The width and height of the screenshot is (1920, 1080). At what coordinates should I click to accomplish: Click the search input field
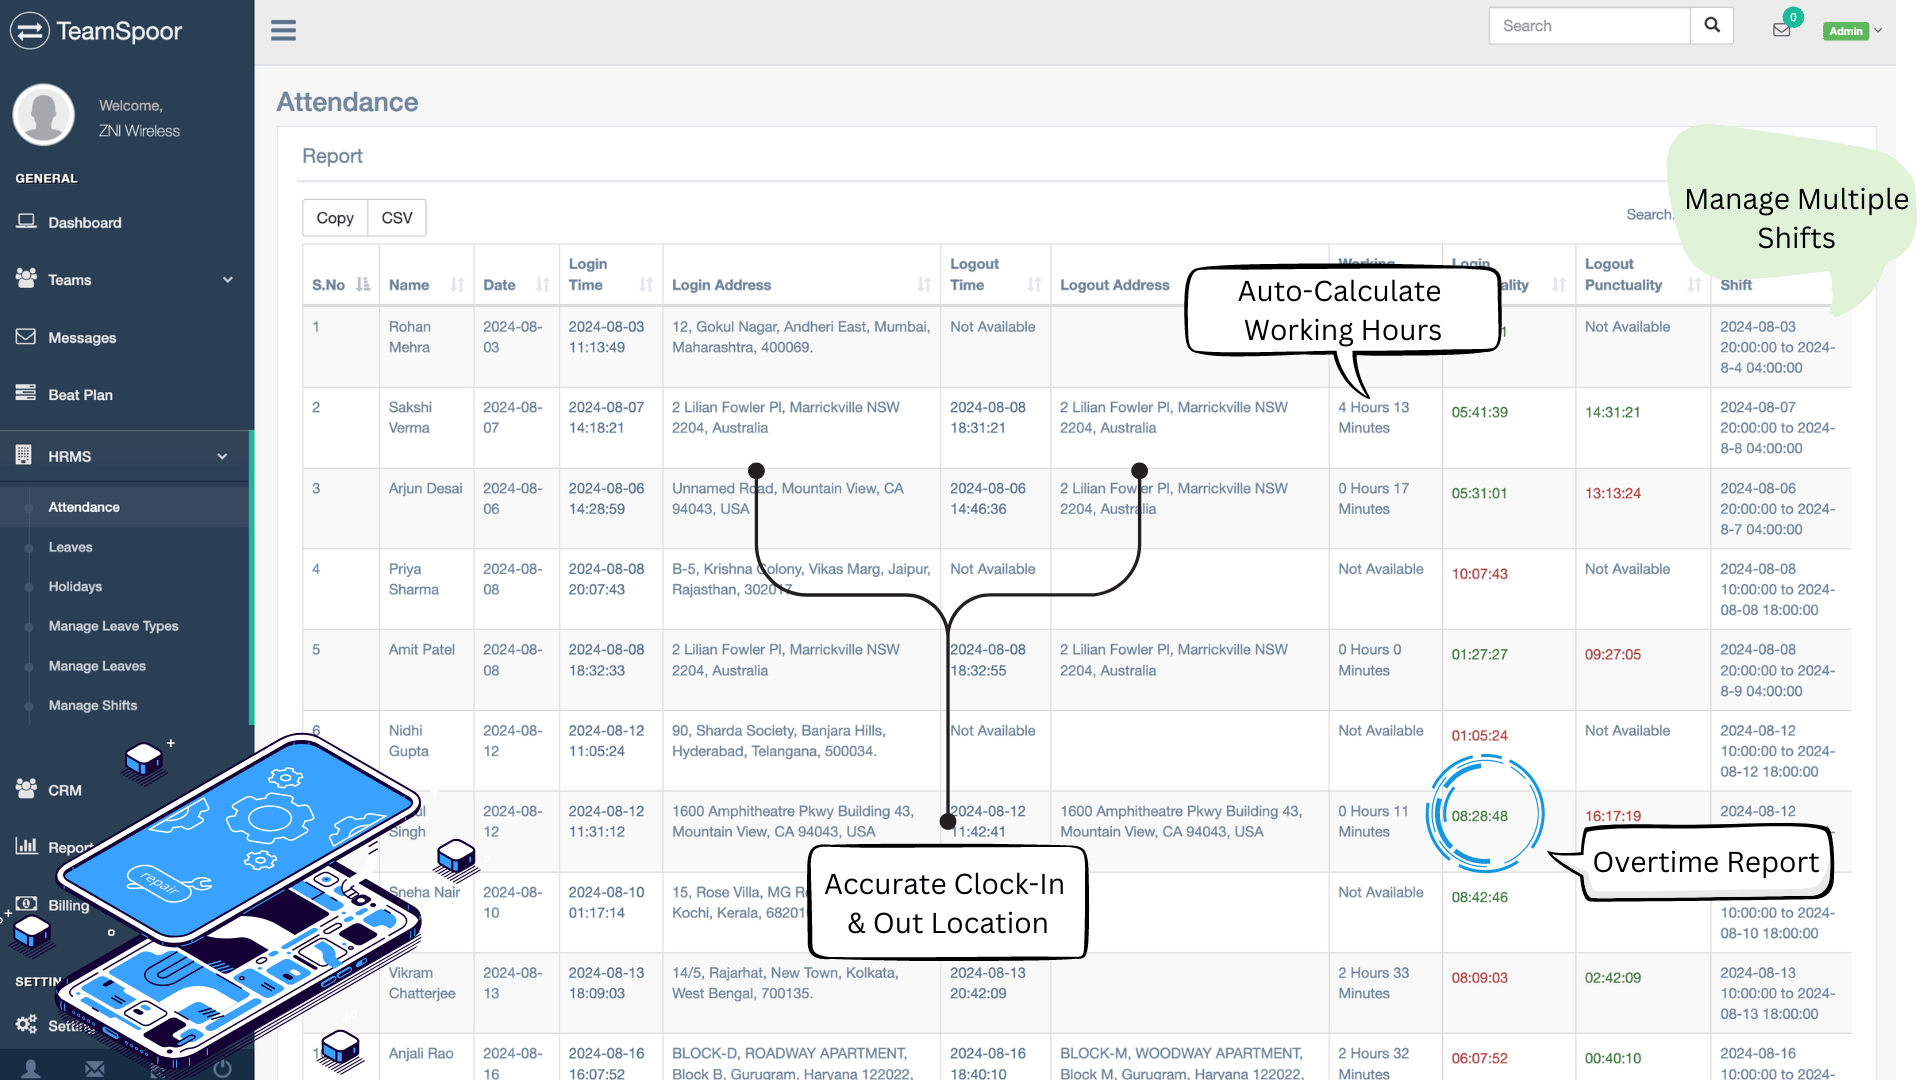(x=1589, y=25)
